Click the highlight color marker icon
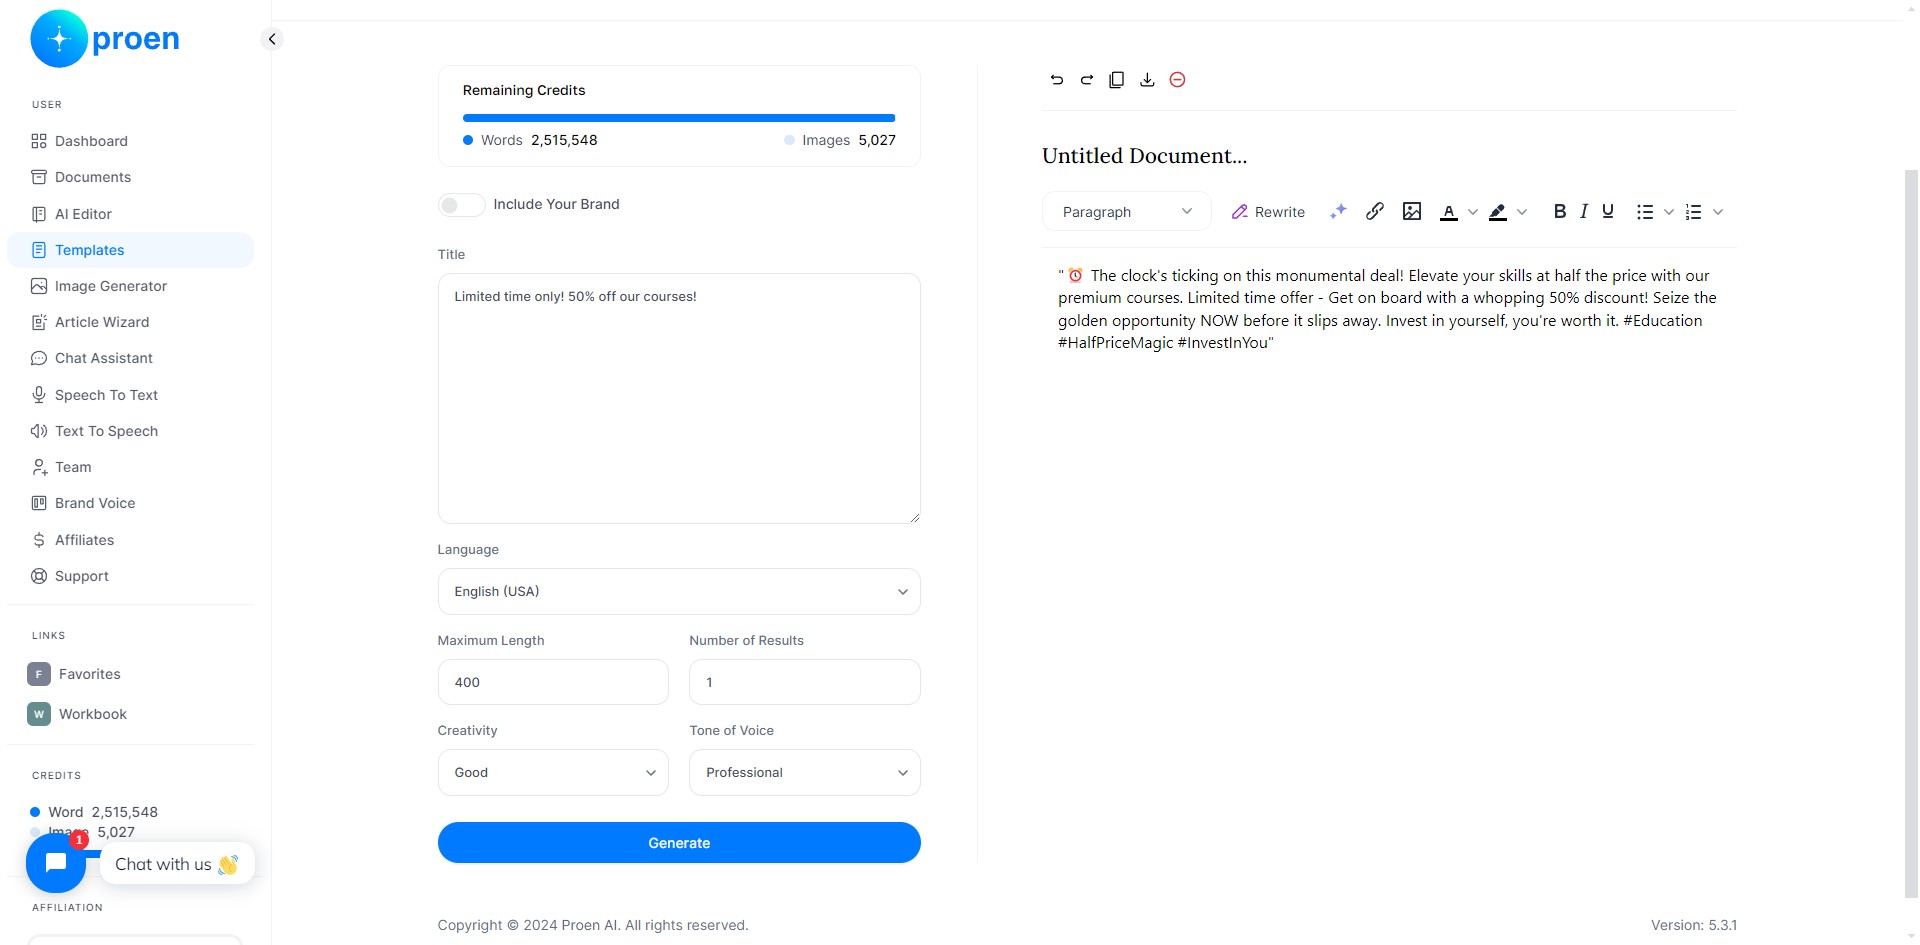 point(1498,212)
